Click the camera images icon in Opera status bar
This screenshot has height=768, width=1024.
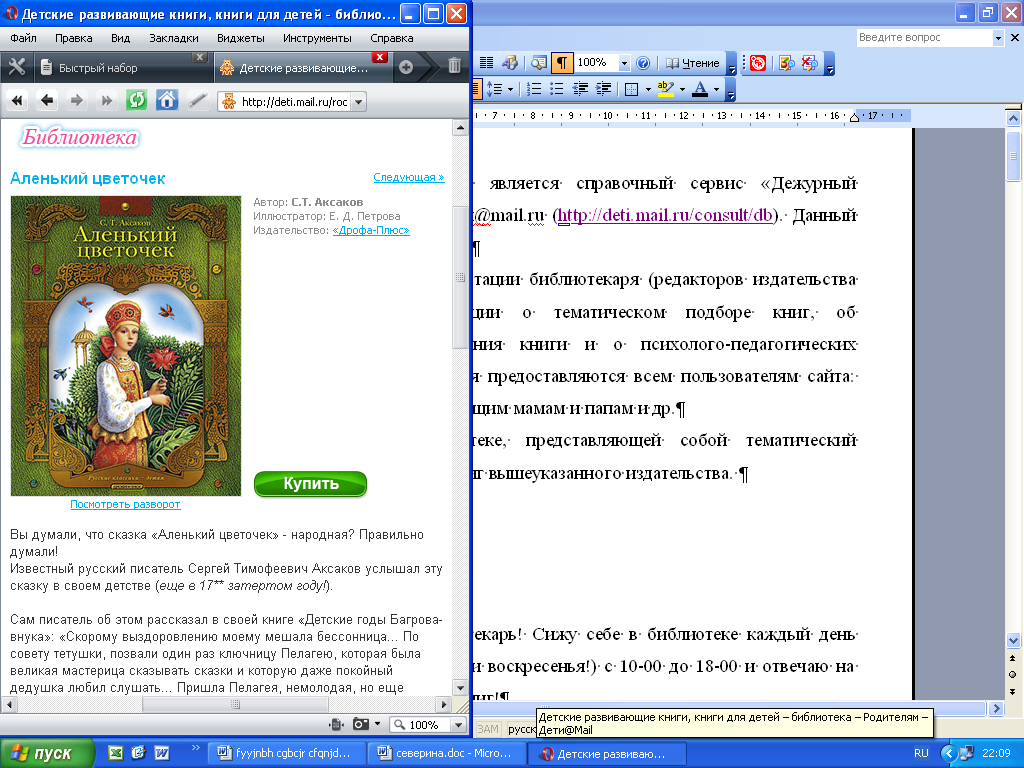(x=360, y=724)
